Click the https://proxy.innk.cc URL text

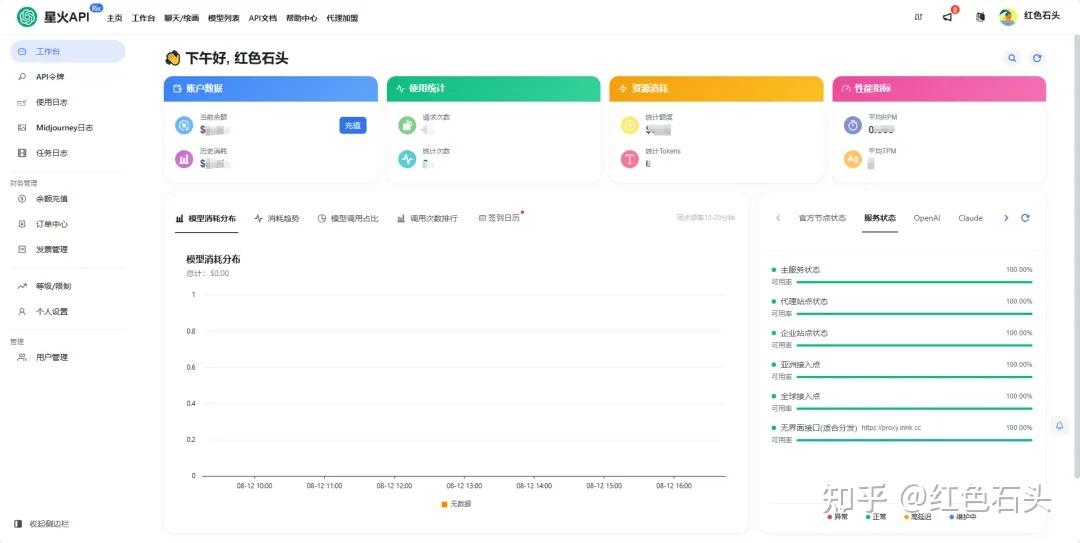tap(891, 428)
